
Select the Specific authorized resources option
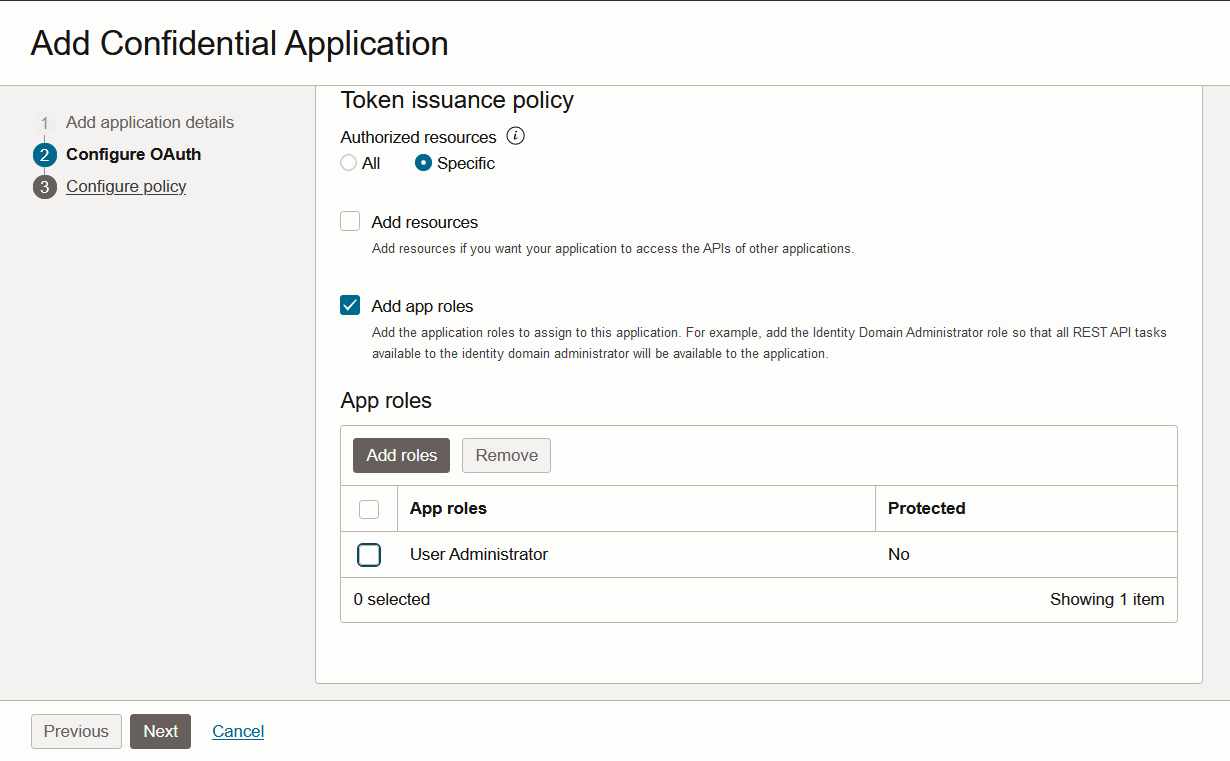[424, 163]
